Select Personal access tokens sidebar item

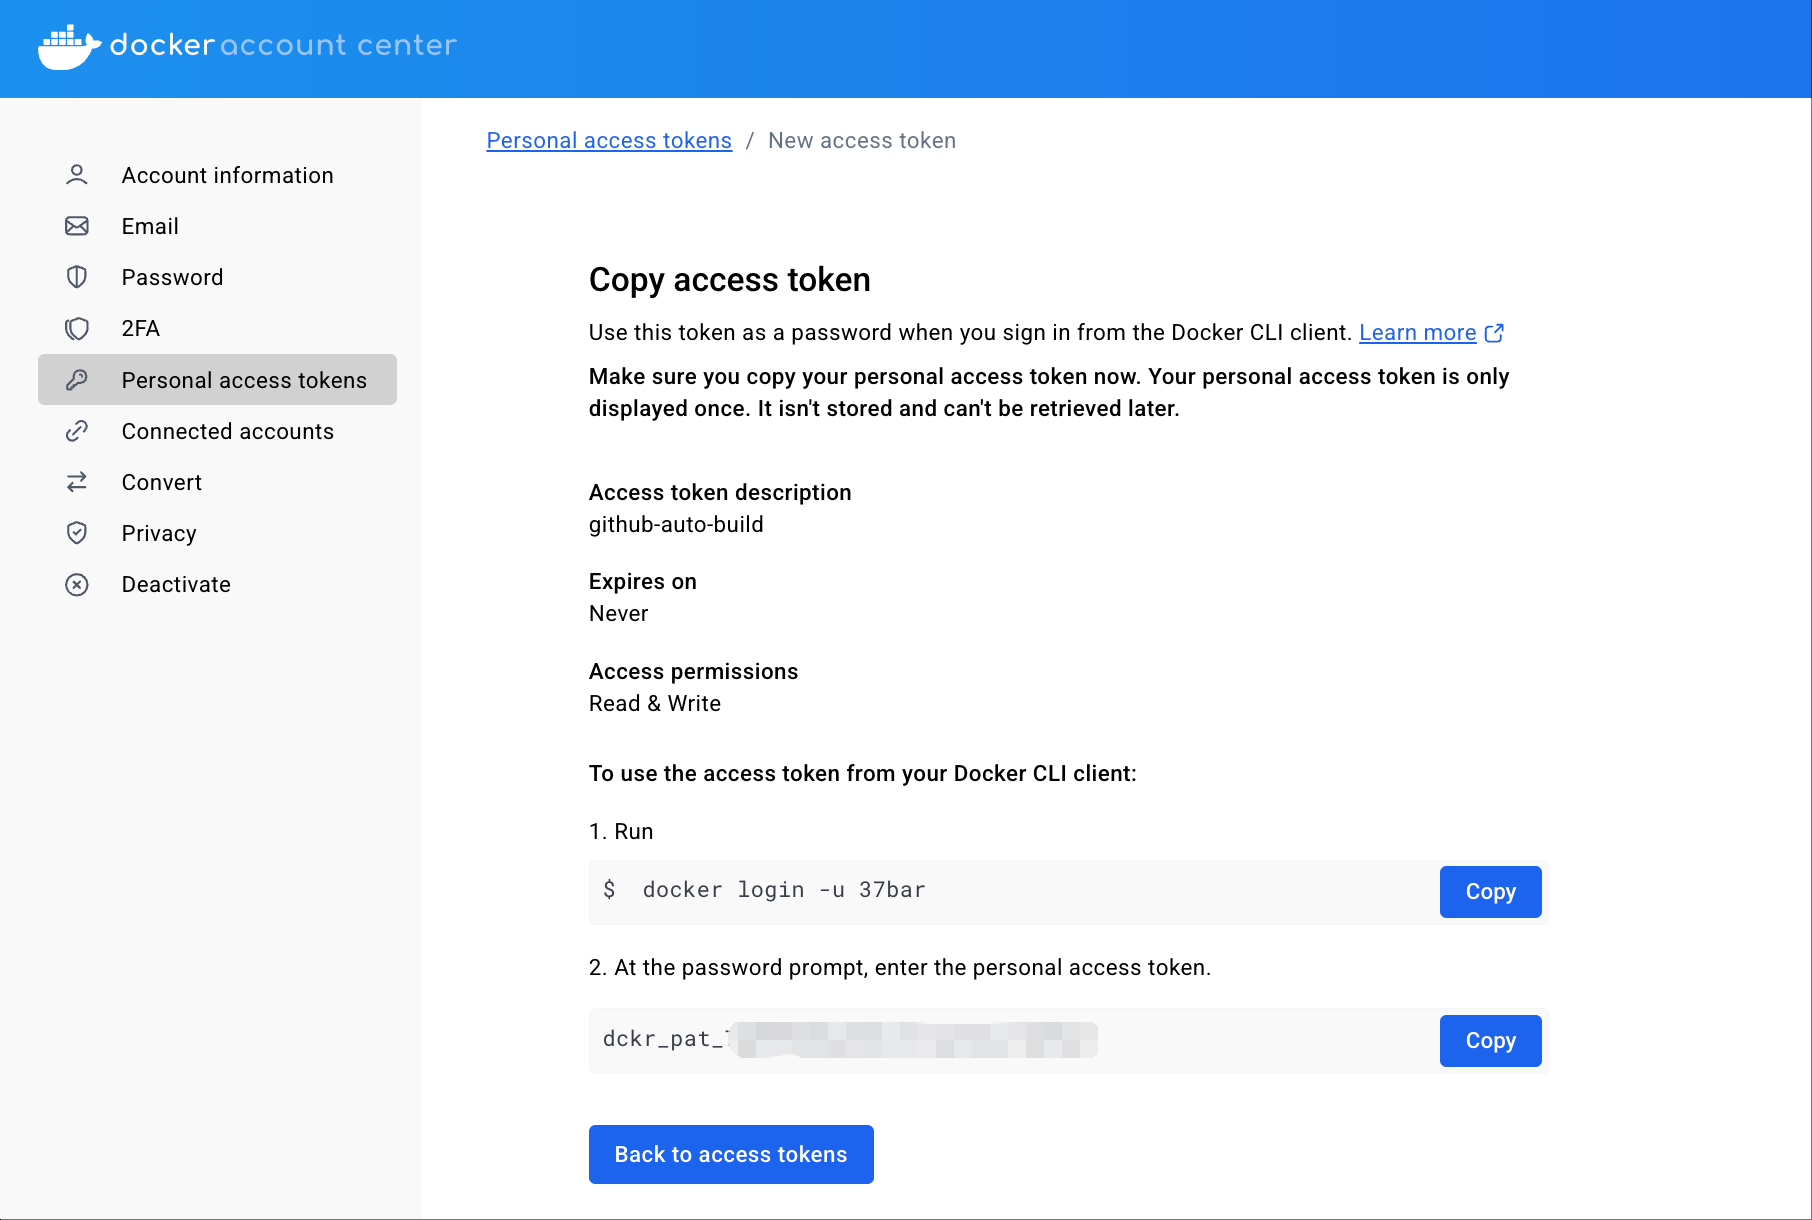point(217,380)
